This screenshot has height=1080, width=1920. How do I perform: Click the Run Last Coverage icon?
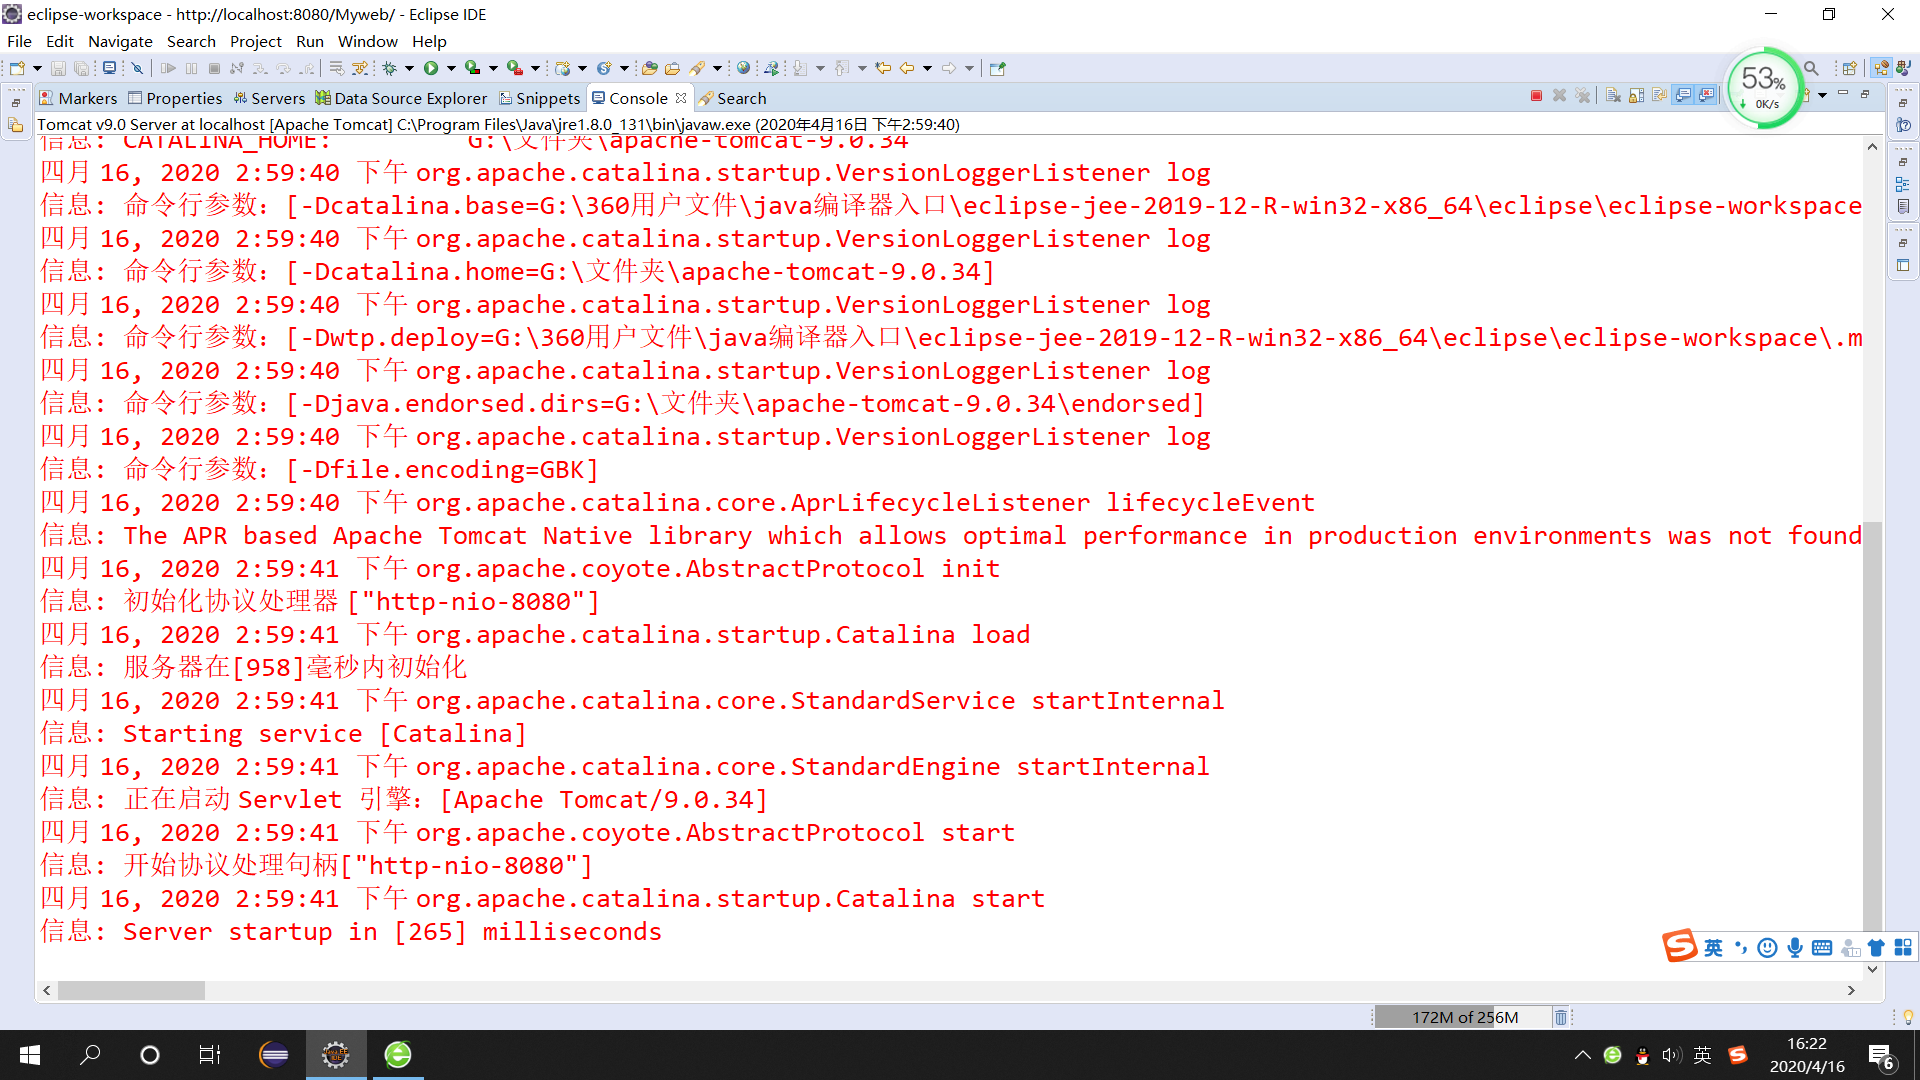point(473,68)
